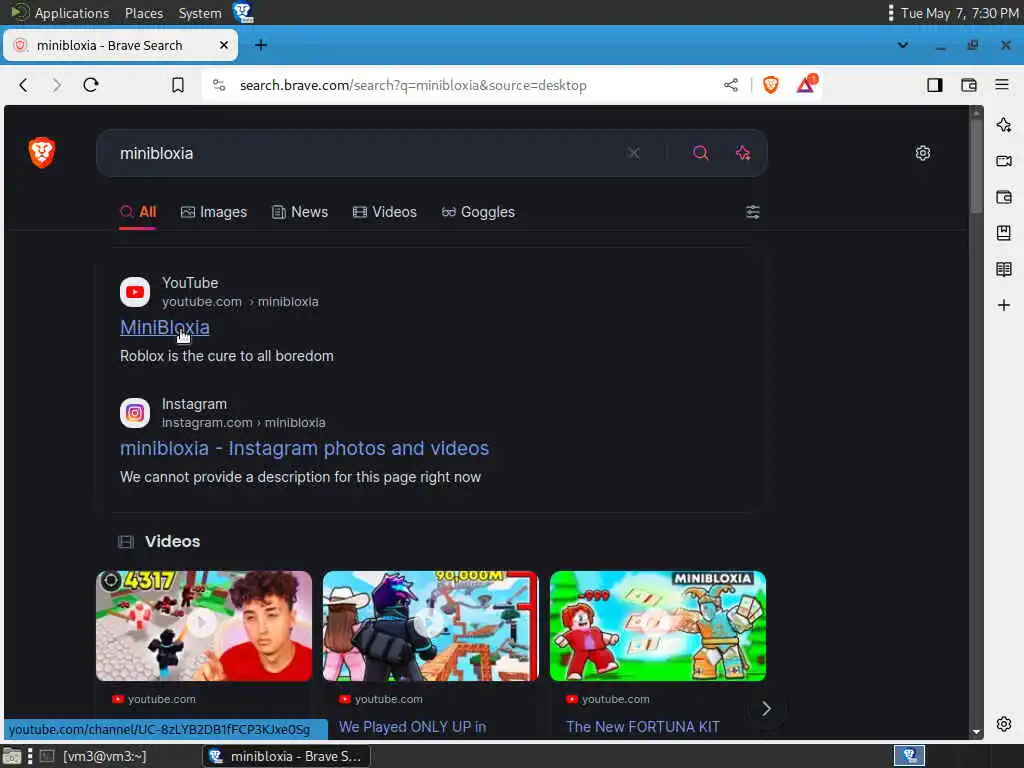The image size is (1024, 768).
Task: Click instagram.com › minibloxia breadcrumb
Action: point(244,423)
